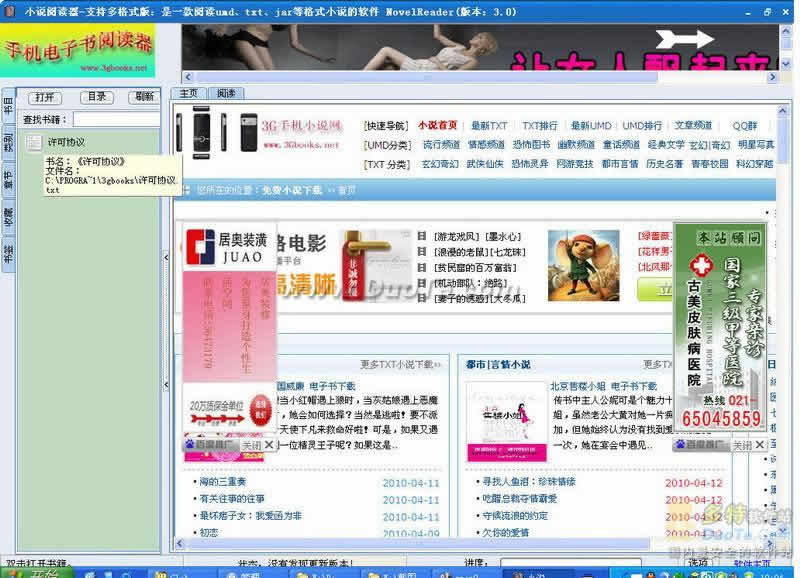Open the 网游竞技 TXT category
The width and height of the screenshot is (800, 578).
[574, 164]
